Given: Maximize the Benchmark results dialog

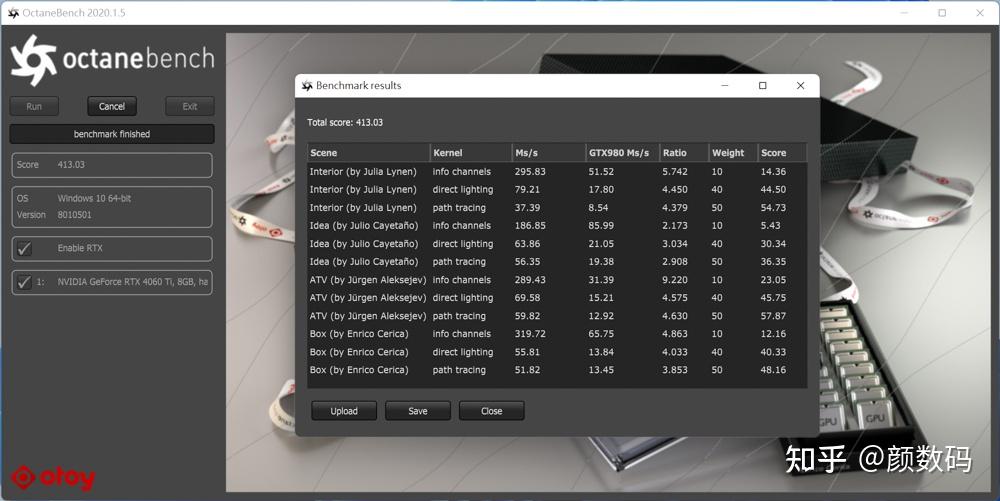Looking at the screenshot, I should coord(762,85).
